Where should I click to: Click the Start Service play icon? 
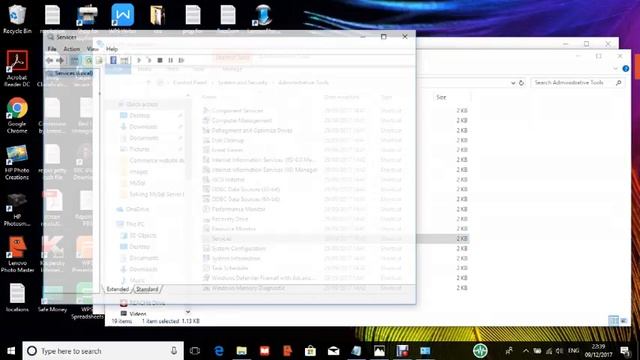pos(139,60)
